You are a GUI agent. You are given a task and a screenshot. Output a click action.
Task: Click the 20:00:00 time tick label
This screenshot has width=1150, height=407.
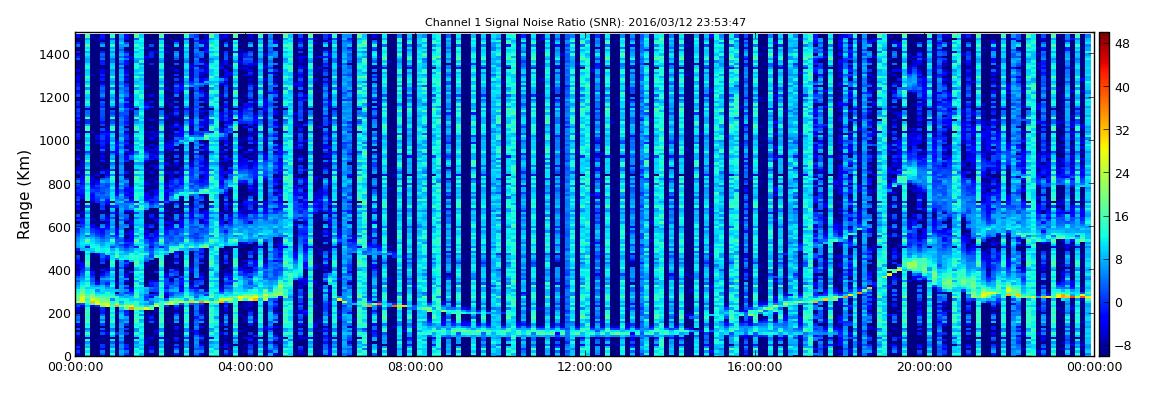click(923, 367)
